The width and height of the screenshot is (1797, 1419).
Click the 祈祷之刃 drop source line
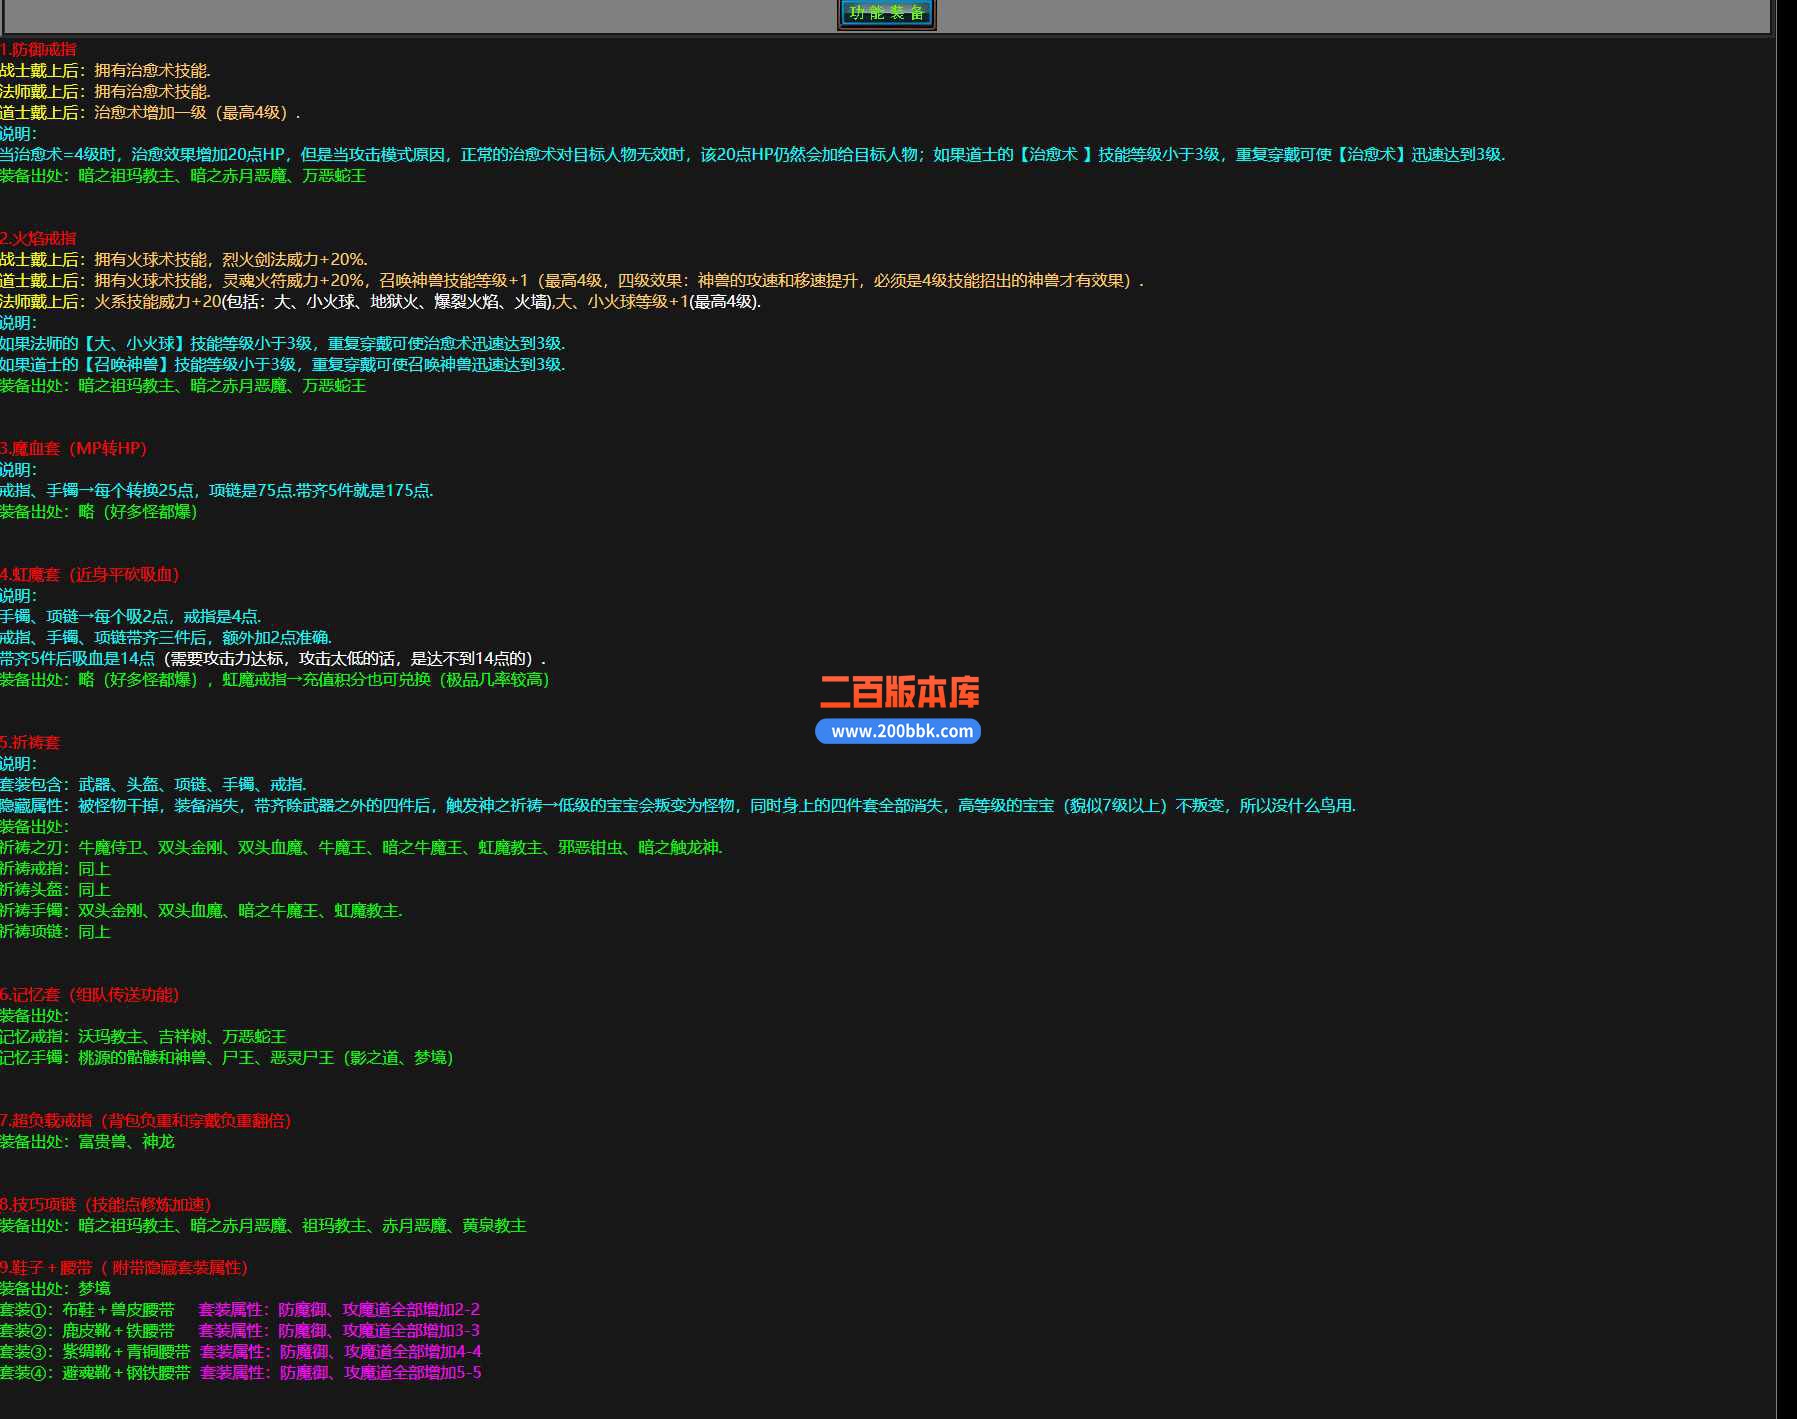click(361, 847)
